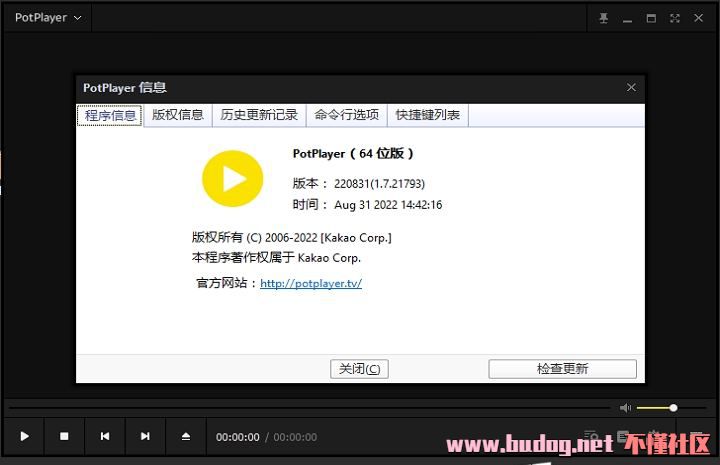The width and height of the screenshot is (720, 465).
Task: Click the build time Aug 31 2022 14:42:16
Action: coord(388,205)
